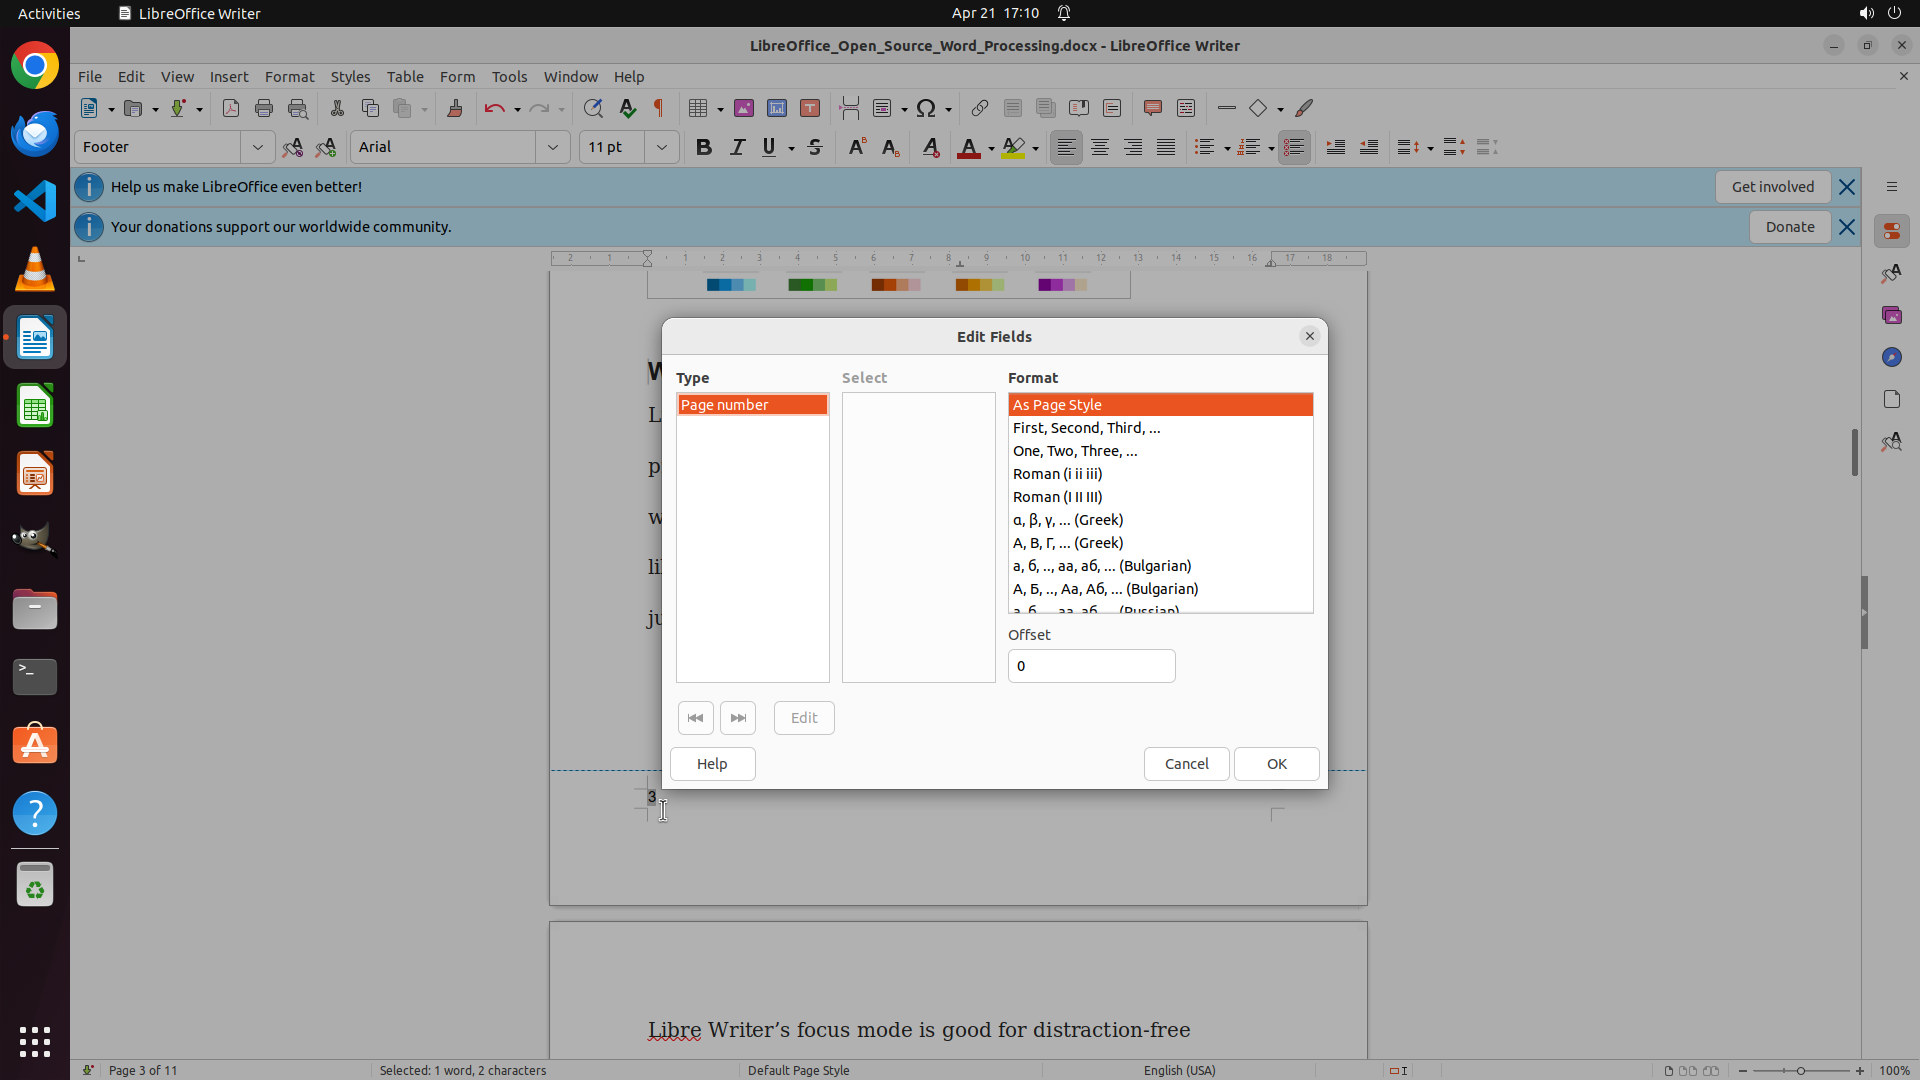Click OK in Edit Fields dialog
Image resolution: width=1920 pixels, height=1080 pixels.
click(x=1276, y=764)
